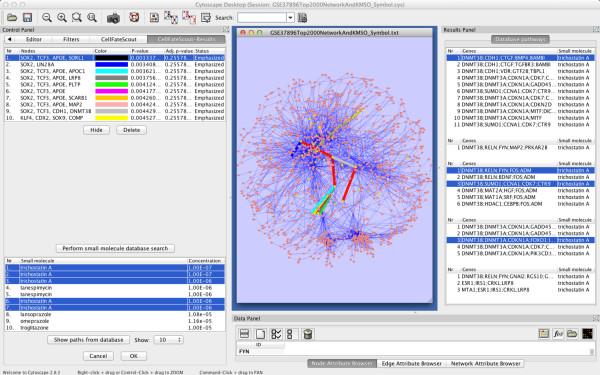Perform small molecule database search
The image size is (600, 375).
click(115, 248)
